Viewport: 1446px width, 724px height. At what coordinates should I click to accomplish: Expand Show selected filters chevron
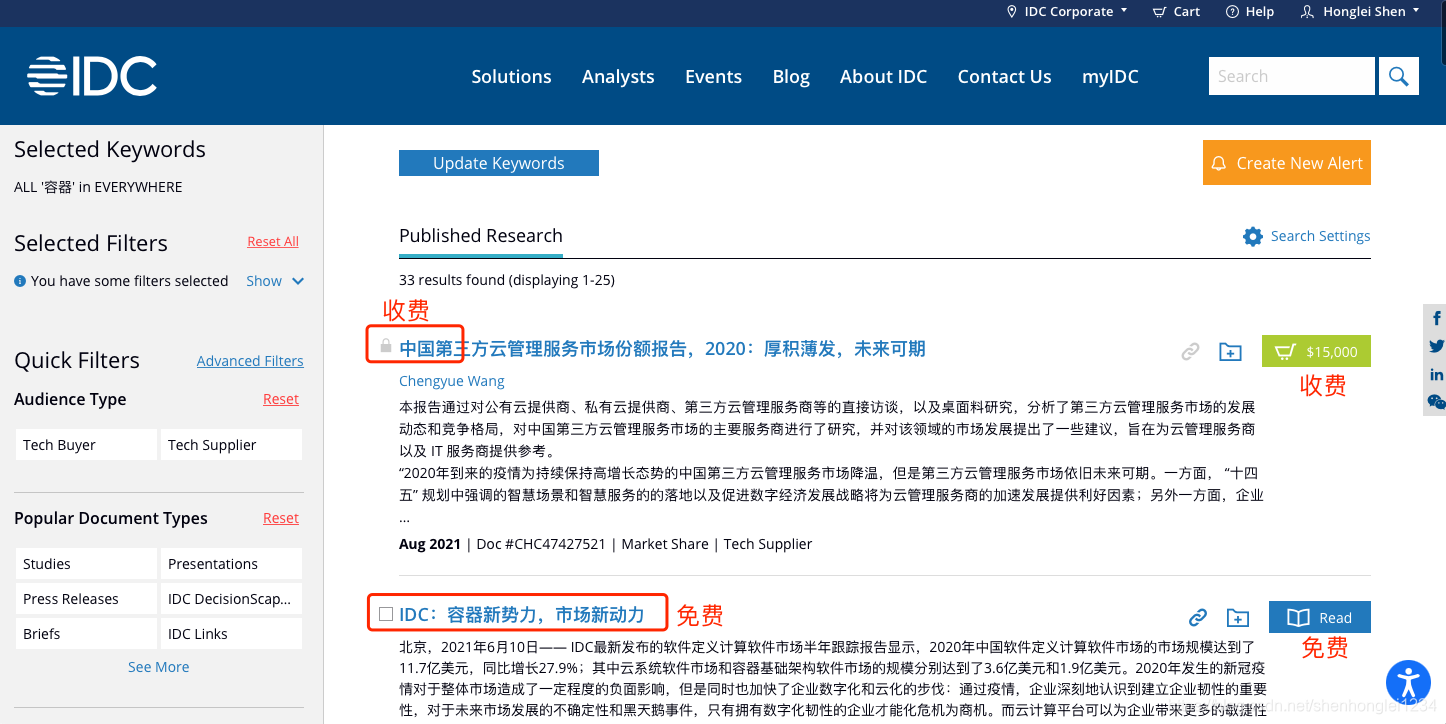tap(298, 282)
